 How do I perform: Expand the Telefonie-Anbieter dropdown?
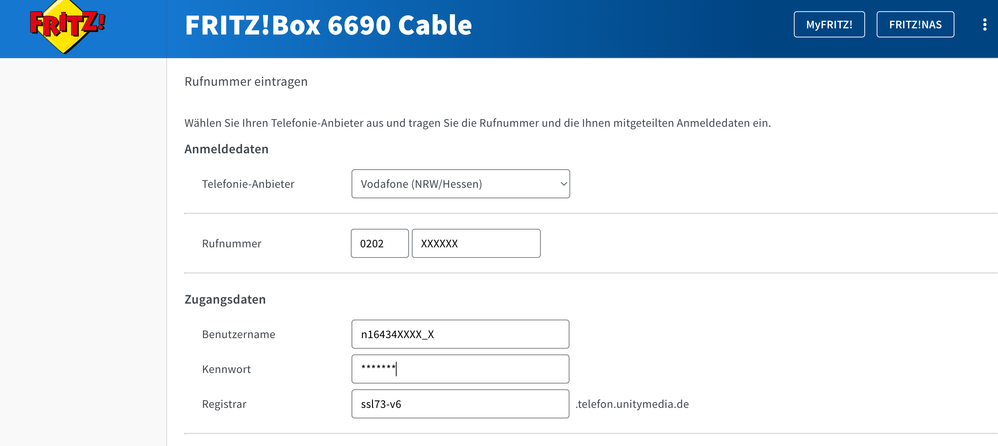click(x=460, y=184)
